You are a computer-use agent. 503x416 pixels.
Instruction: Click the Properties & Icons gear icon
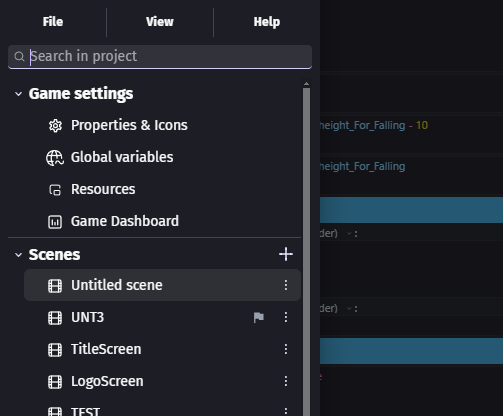click(55, 126)
